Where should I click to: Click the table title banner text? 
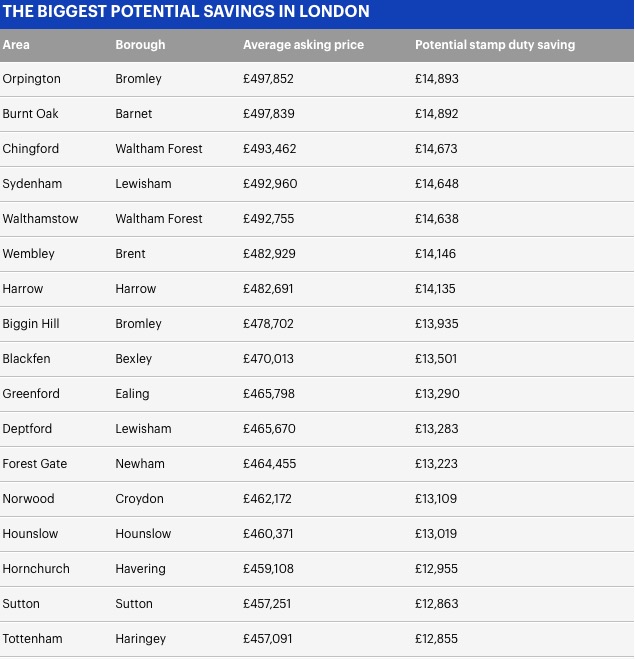[186, 11]
